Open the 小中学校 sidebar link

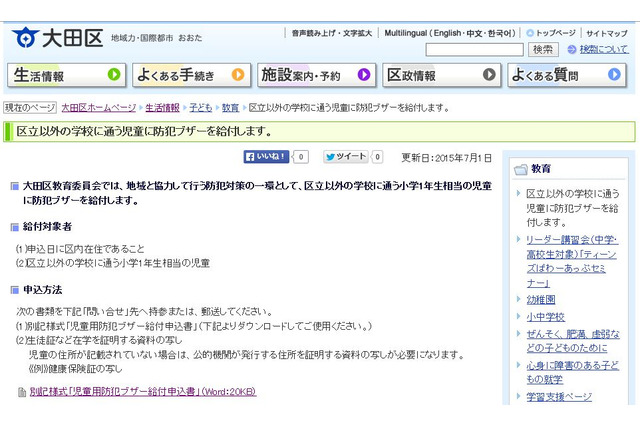(545, 317)
